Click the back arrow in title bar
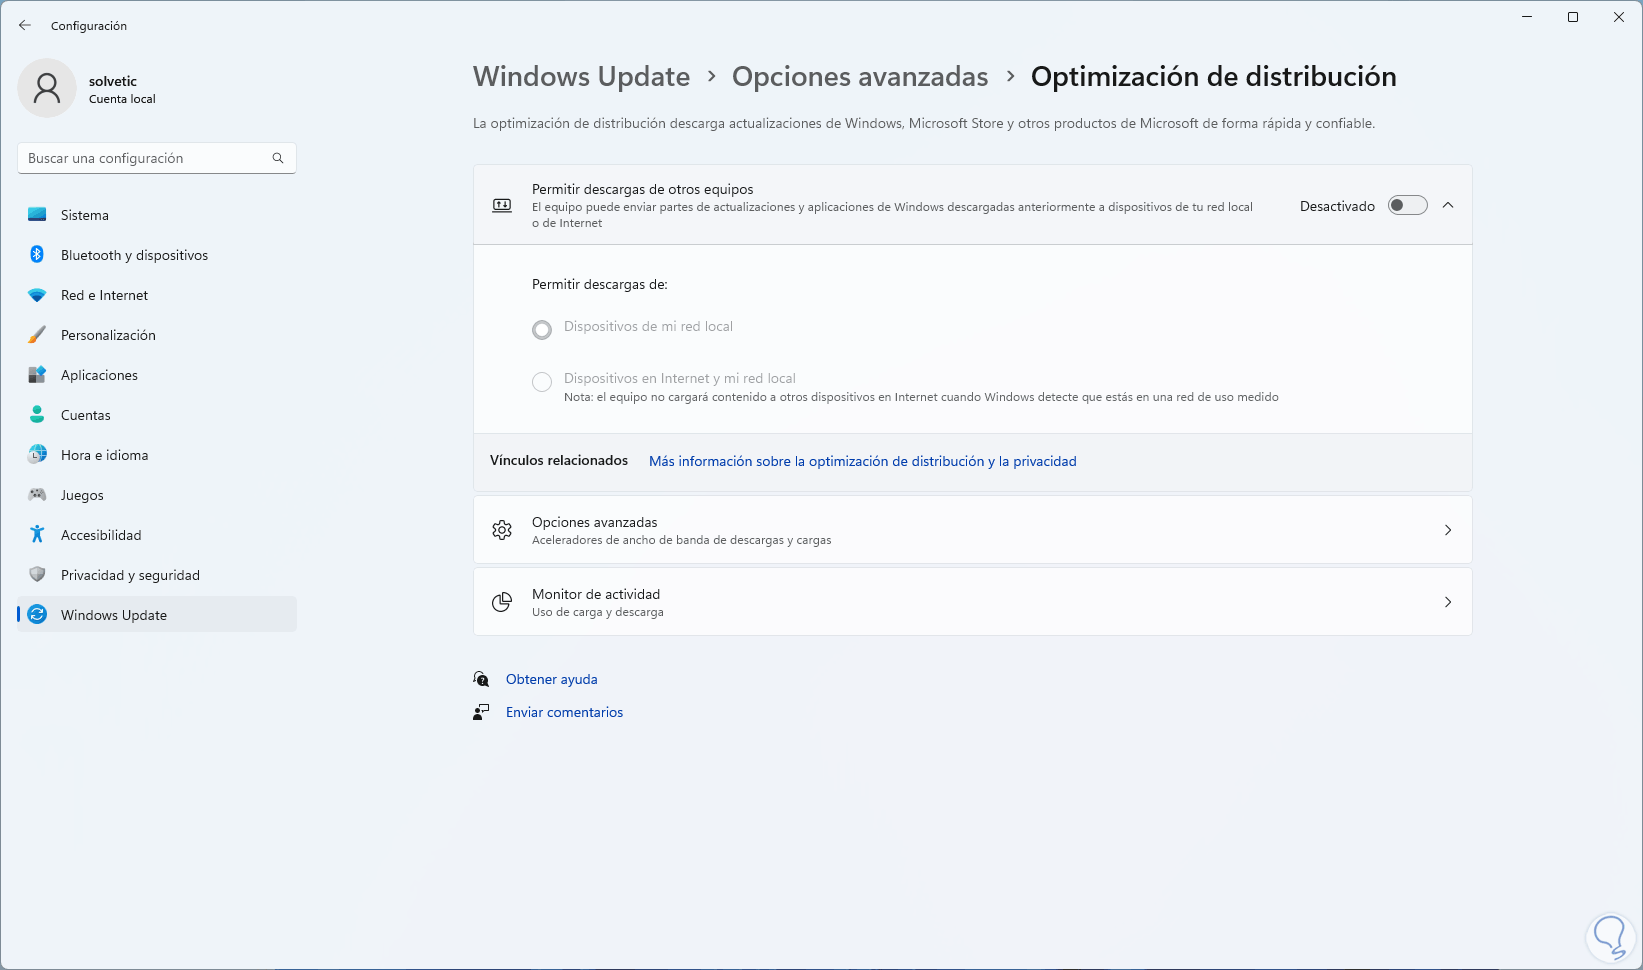This screenshot has width=1643, height=970. [x=25, y=26]
